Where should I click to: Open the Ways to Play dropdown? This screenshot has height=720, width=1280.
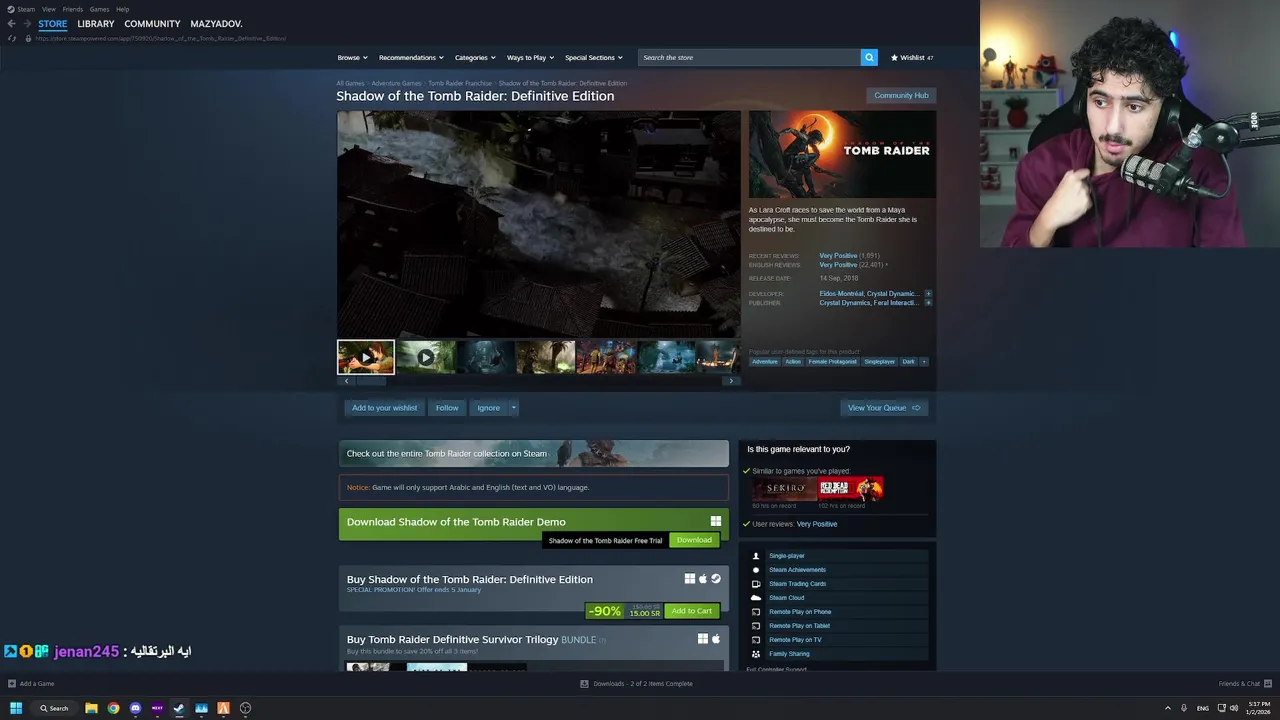click(530, 57)
